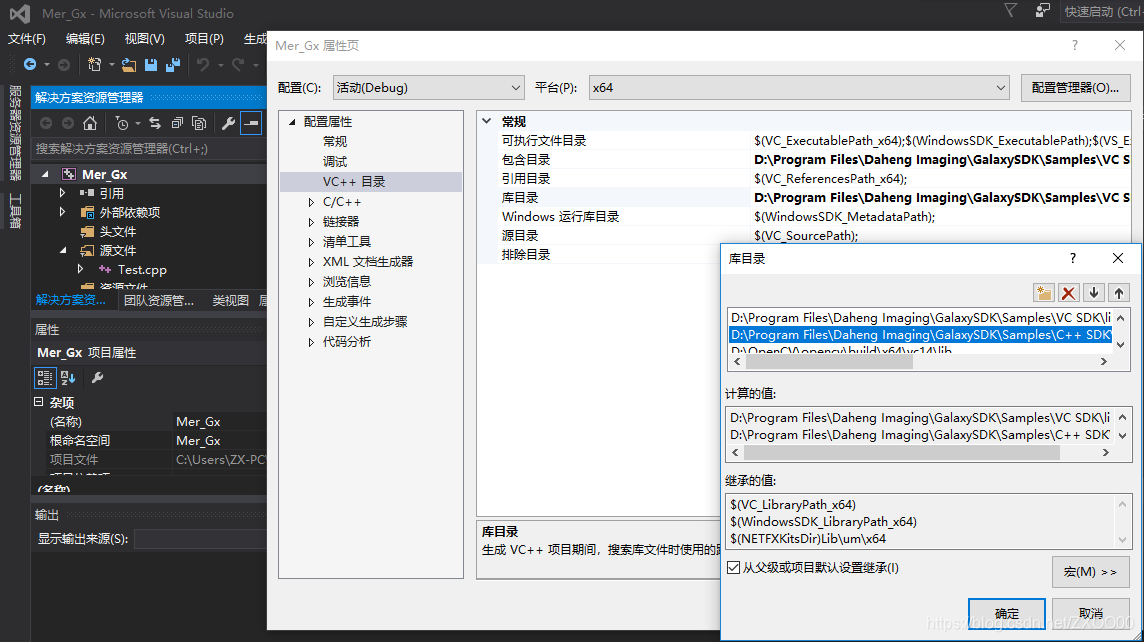Click down arrow of 继承的值 scrollbar

coord(1122,540)
